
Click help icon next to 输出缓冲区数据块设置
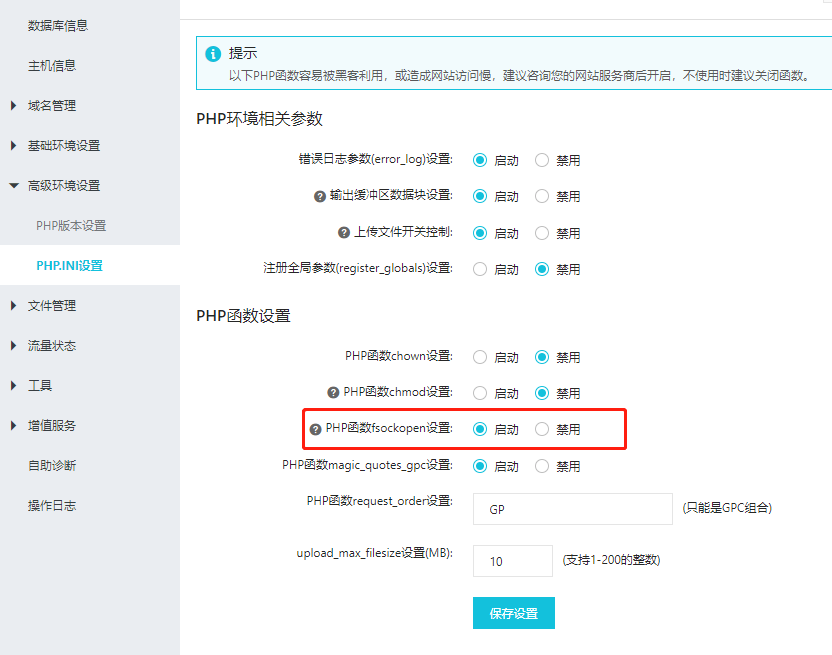click(x=319, y=196)
